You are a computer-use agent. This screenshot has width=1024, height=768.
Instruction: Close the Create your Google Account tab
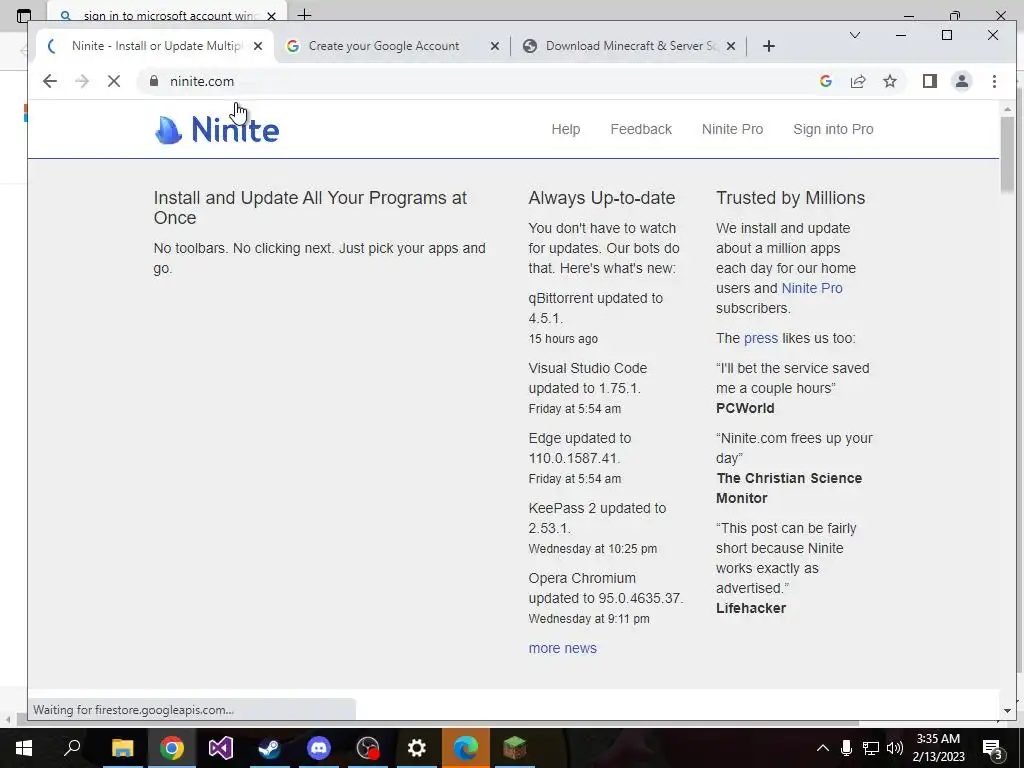click(x=495, y=46)
